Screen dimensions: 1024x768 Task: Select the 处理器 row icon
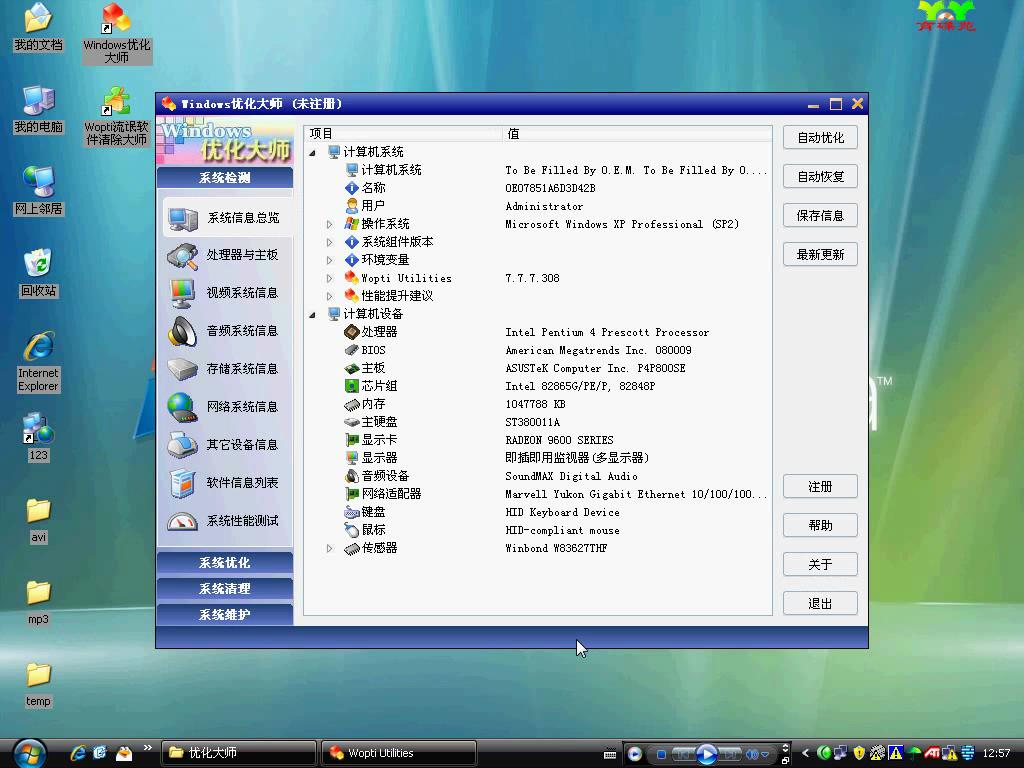[352, 332]
